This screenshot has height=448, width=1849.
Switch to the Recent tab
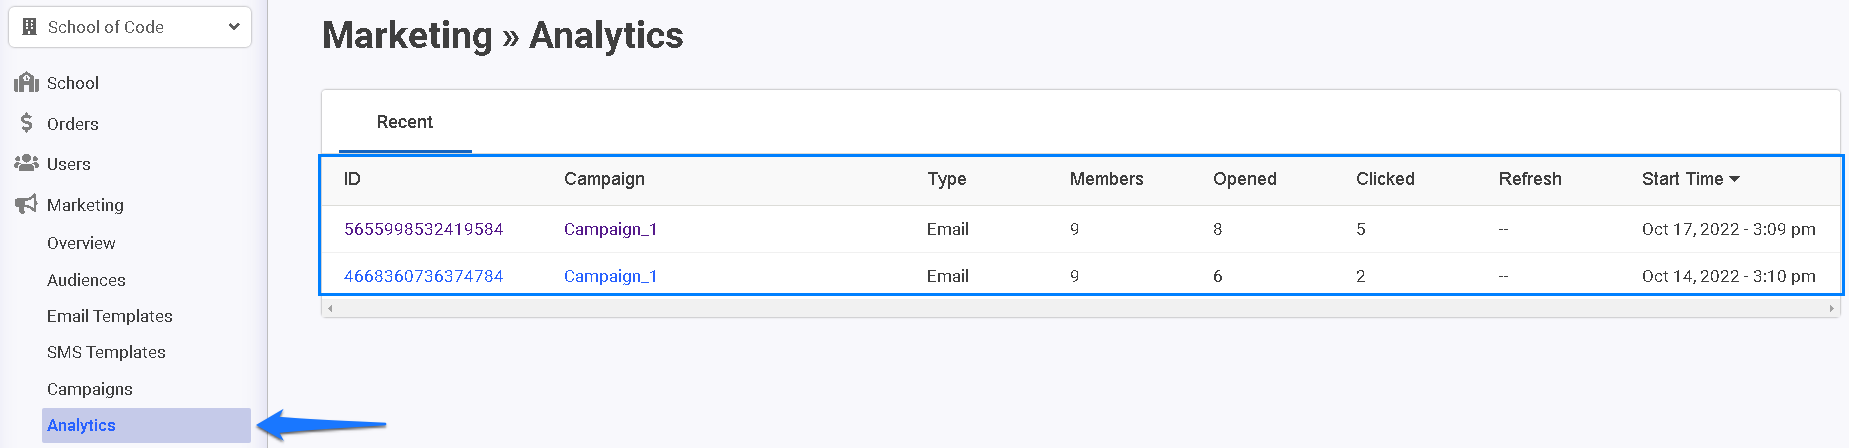tap(405, 122)
